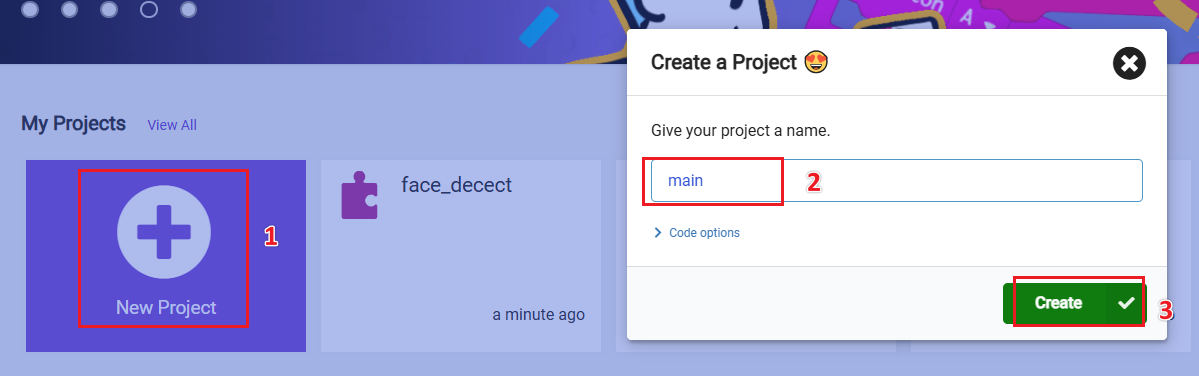The image size is (1199, 376).
Task: Click the My Projects heading
Action: (x=73, y=123)
